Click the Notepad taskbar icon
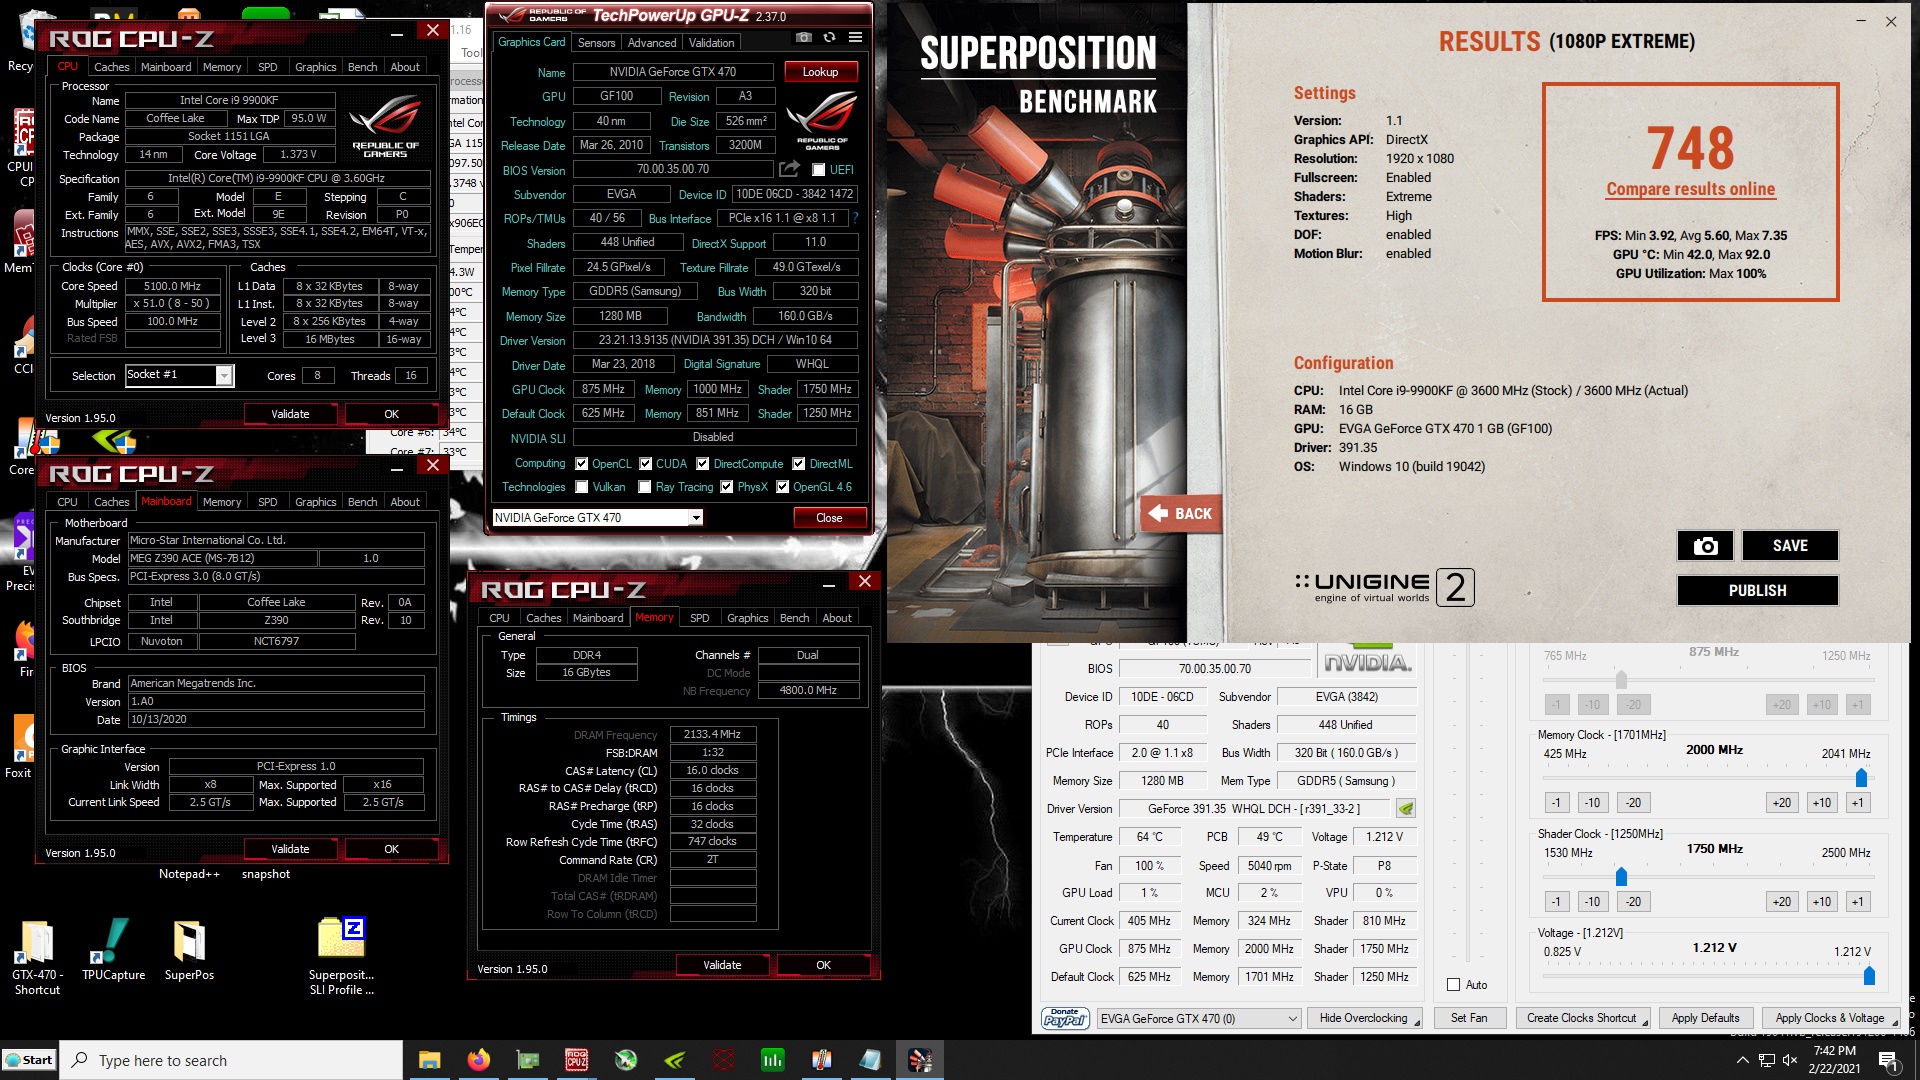This screenshot has height=1080, width=1920. (x=871, y=1060)
